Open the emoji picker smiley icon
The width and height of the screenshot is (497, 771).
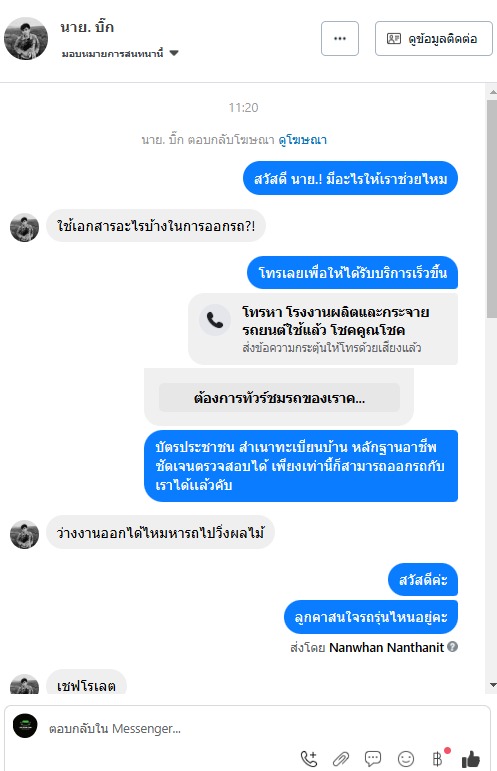[x=406, y=759]
